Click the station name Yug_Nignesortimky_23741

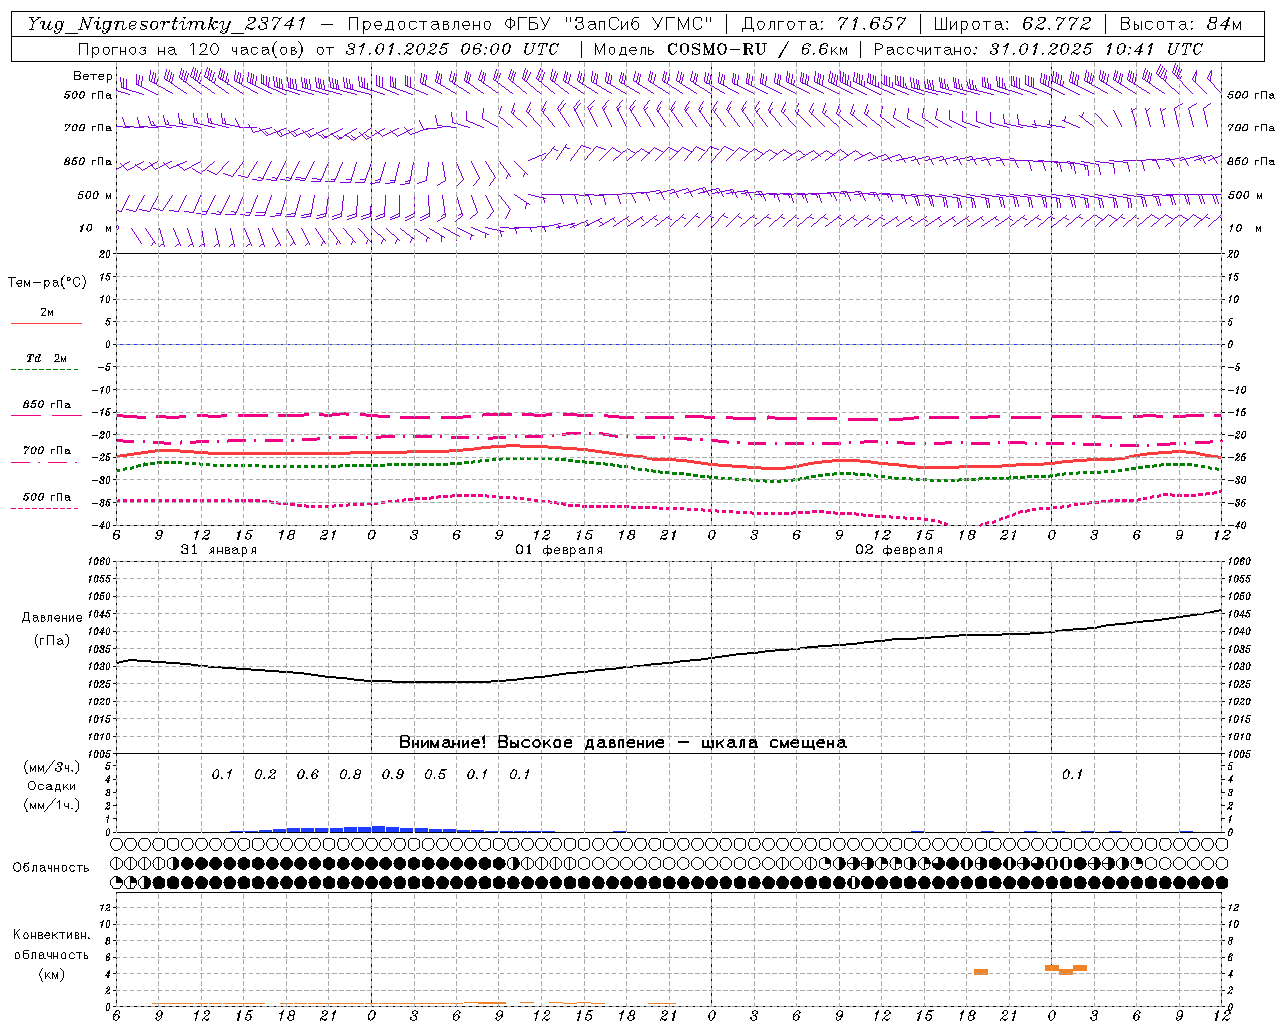(166, 25)
